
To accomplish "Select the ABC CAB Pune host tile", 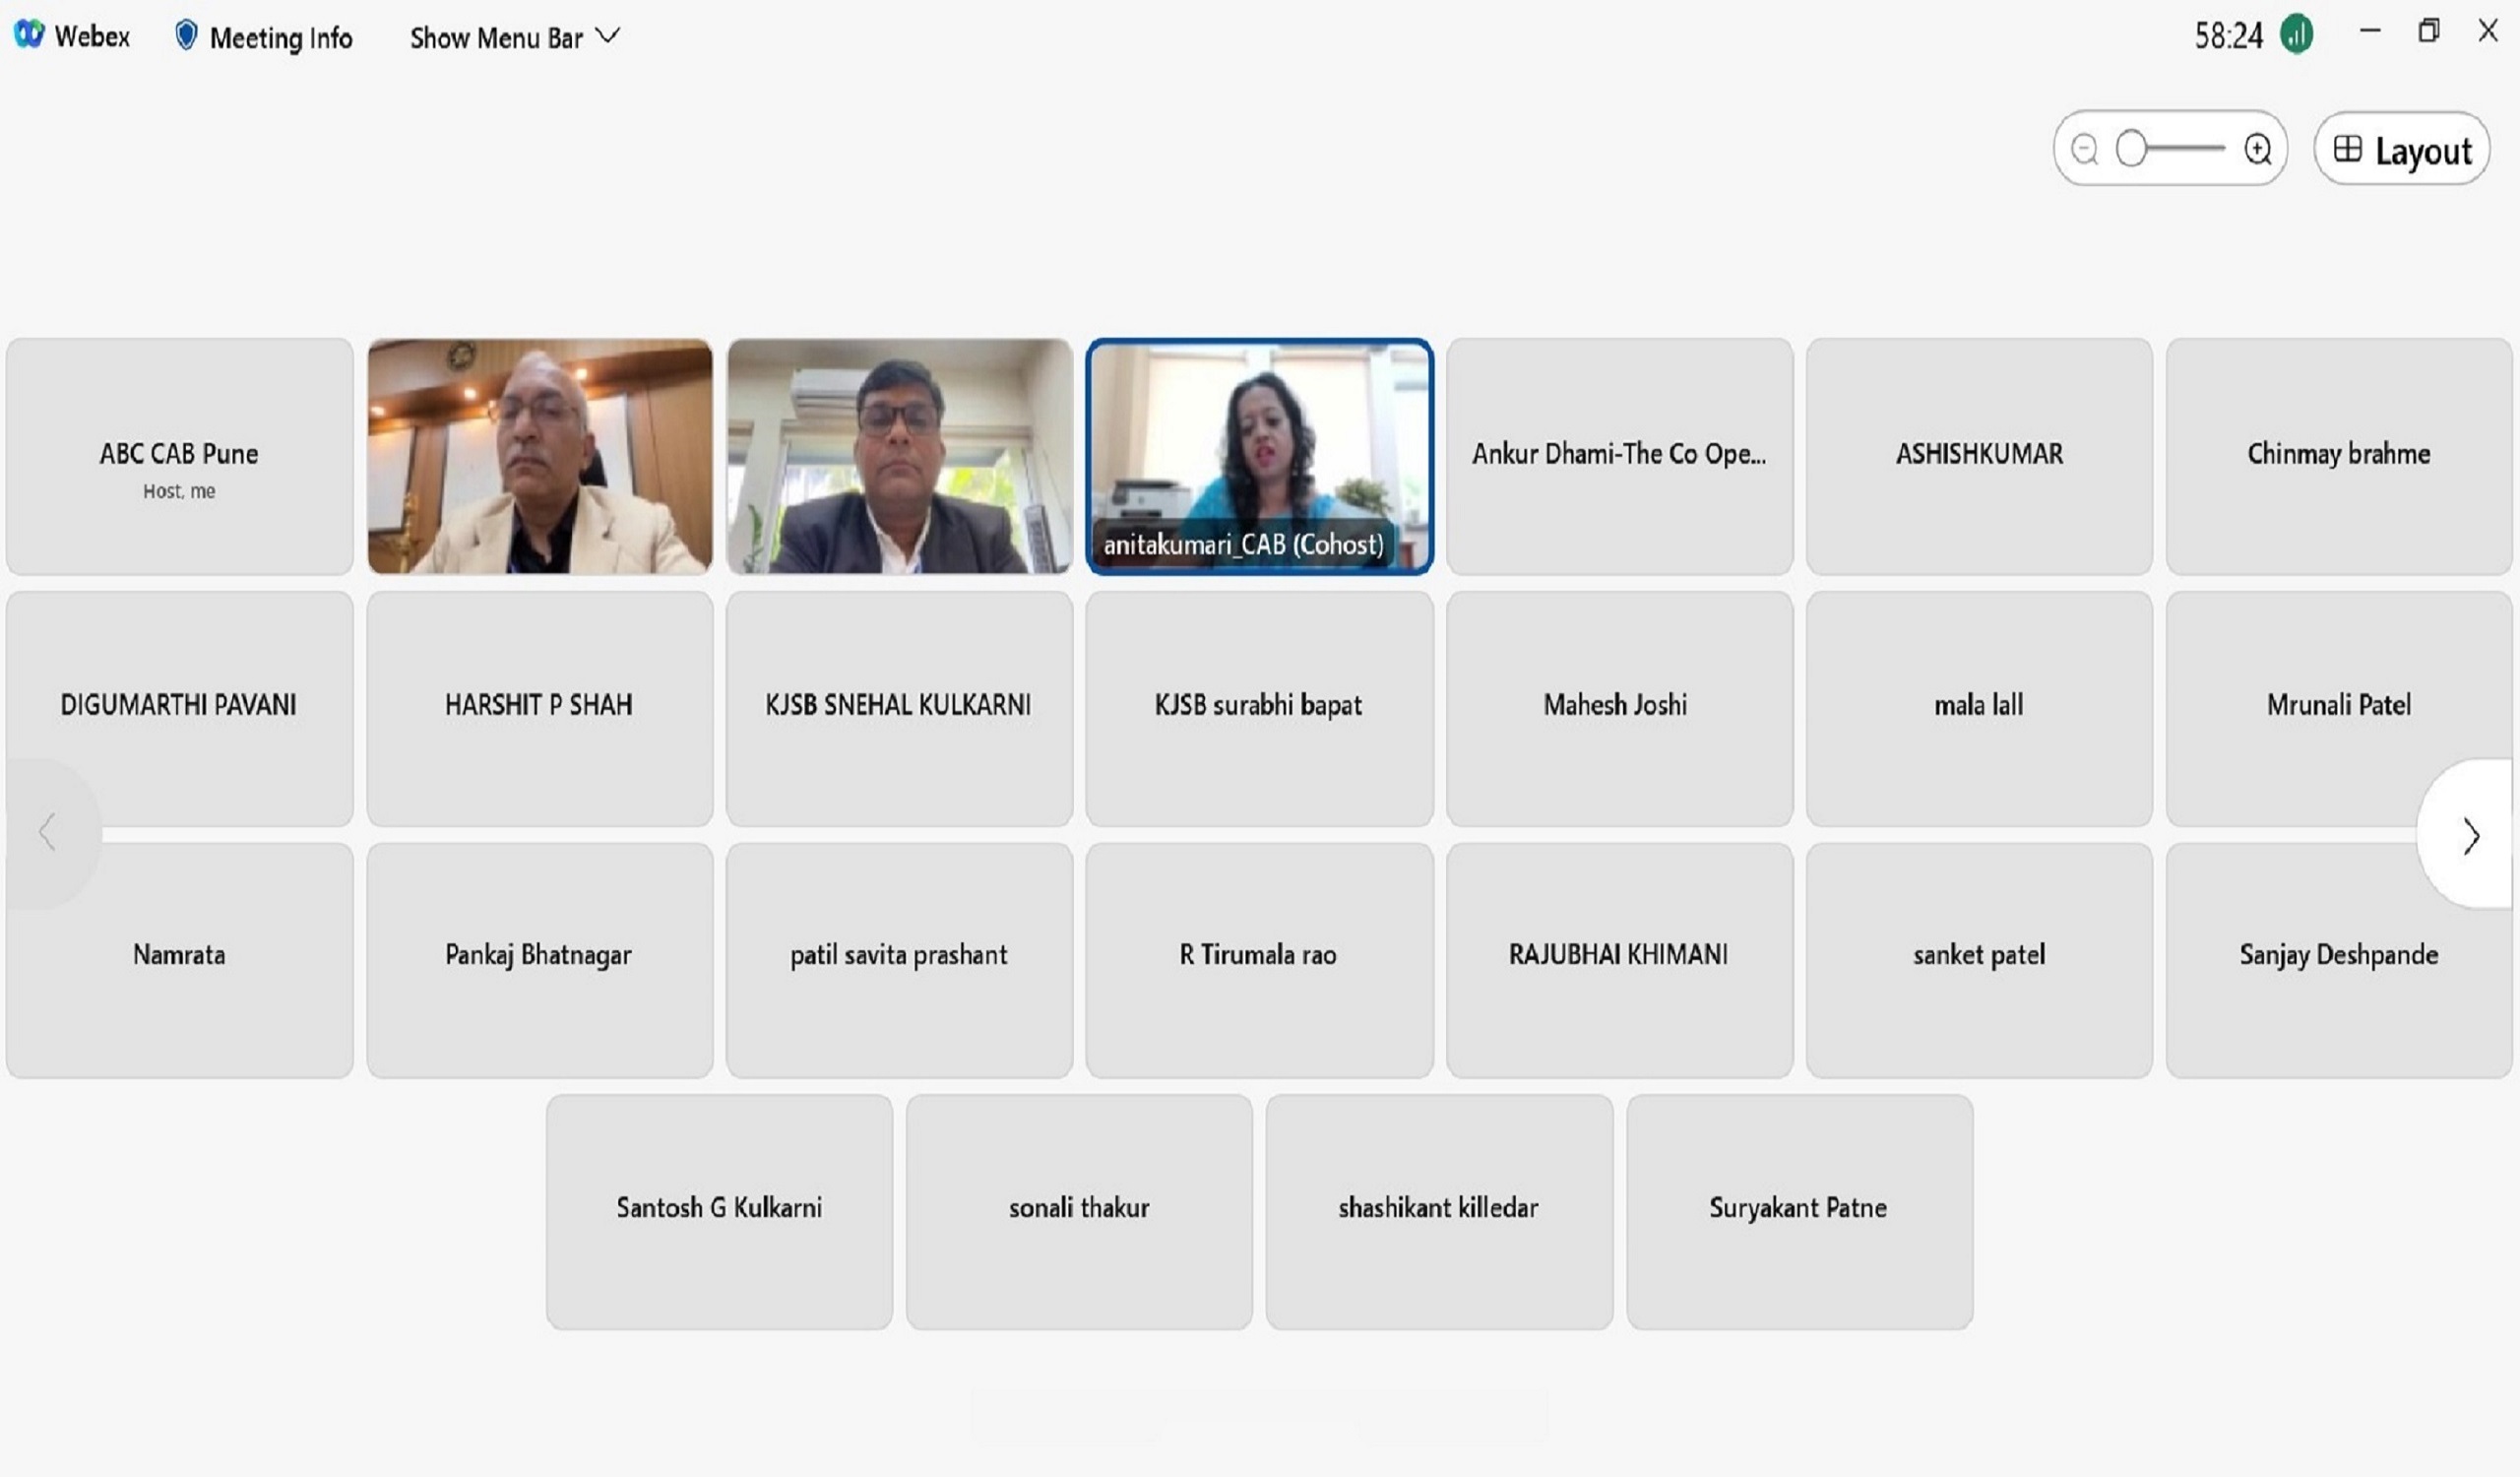I will 179,456.
